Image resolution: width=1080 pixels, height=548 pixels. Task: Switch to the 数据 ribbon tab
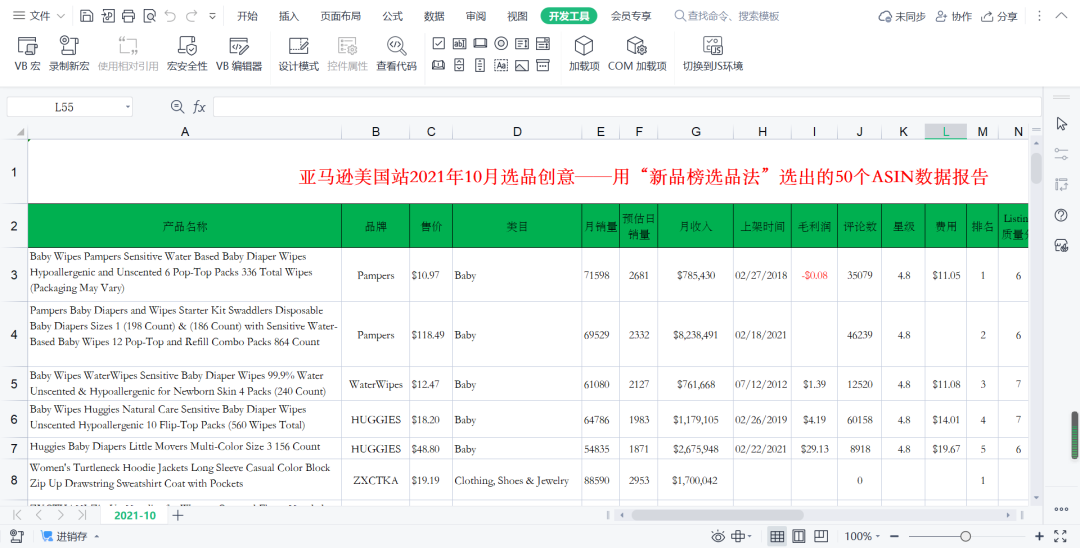pos(434,16)
